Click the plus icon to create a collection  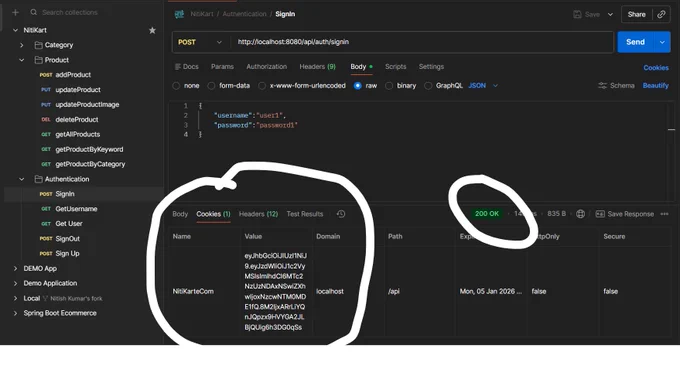pos(15,13)
